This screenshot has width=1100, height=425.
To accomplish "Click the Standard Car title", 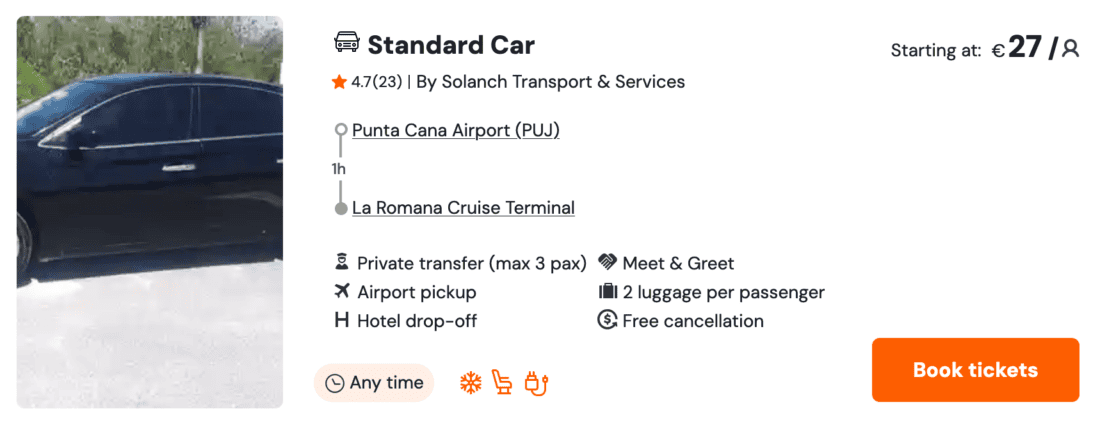I will [x=451, y=45].
